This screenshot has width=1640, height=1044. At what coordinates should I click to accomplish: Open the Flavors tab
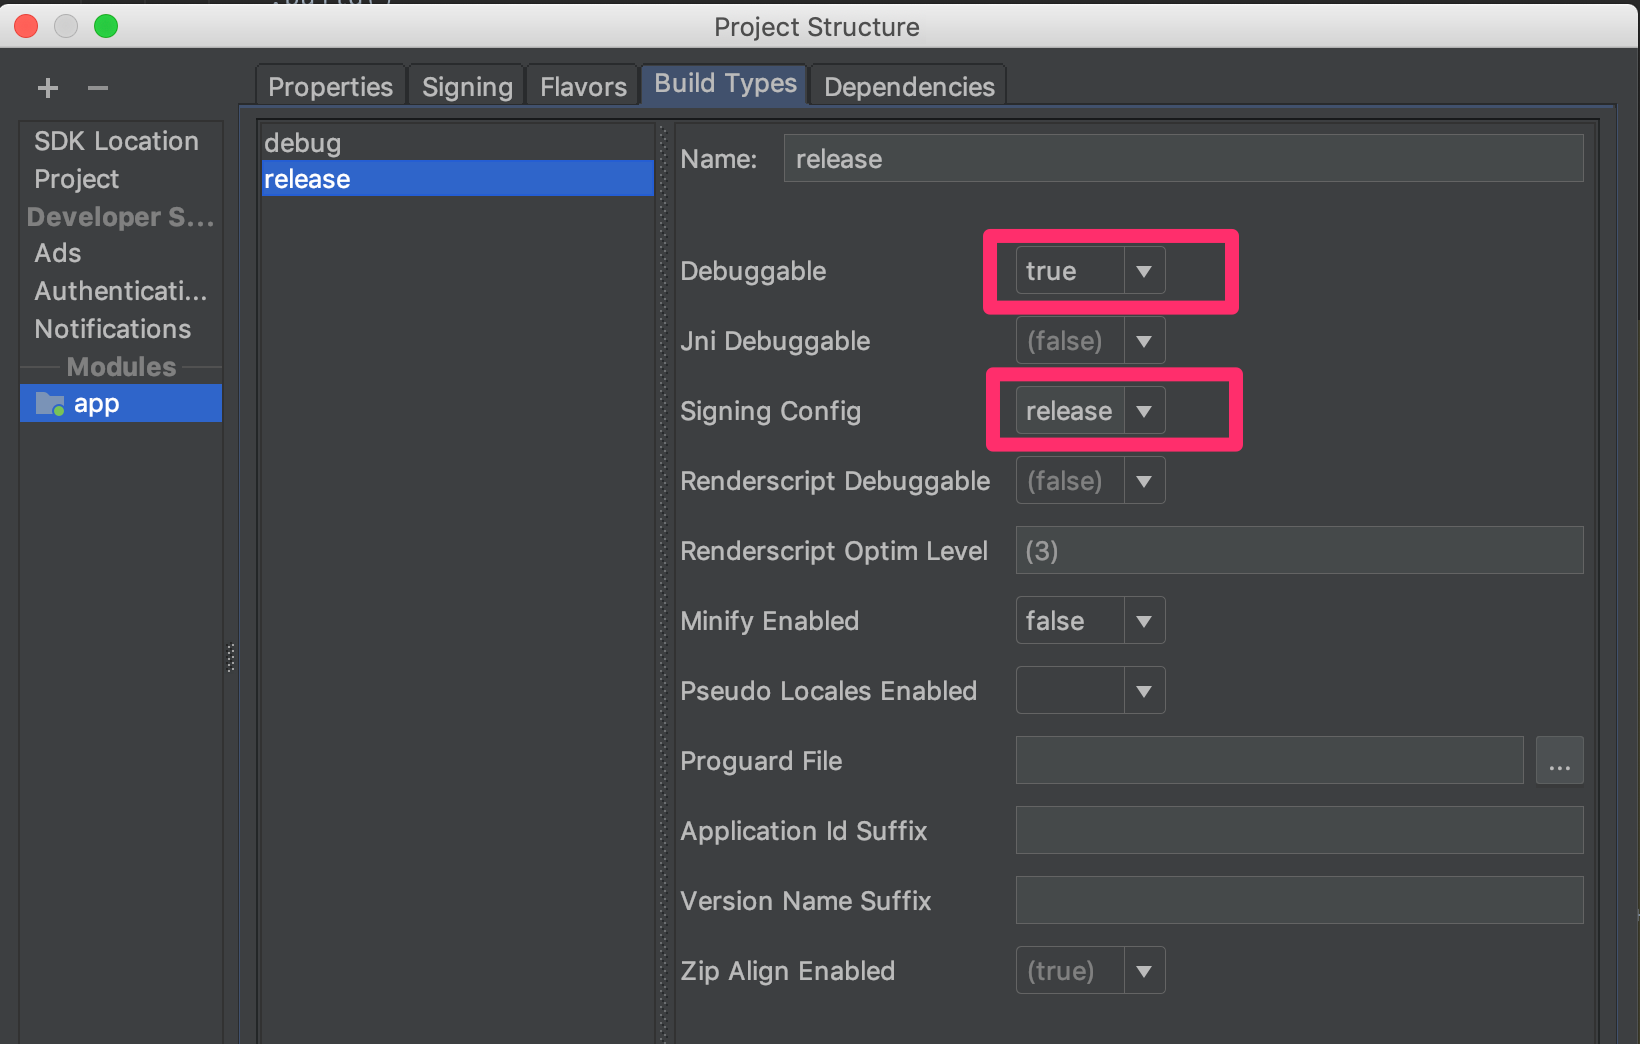tap(583, 87)
